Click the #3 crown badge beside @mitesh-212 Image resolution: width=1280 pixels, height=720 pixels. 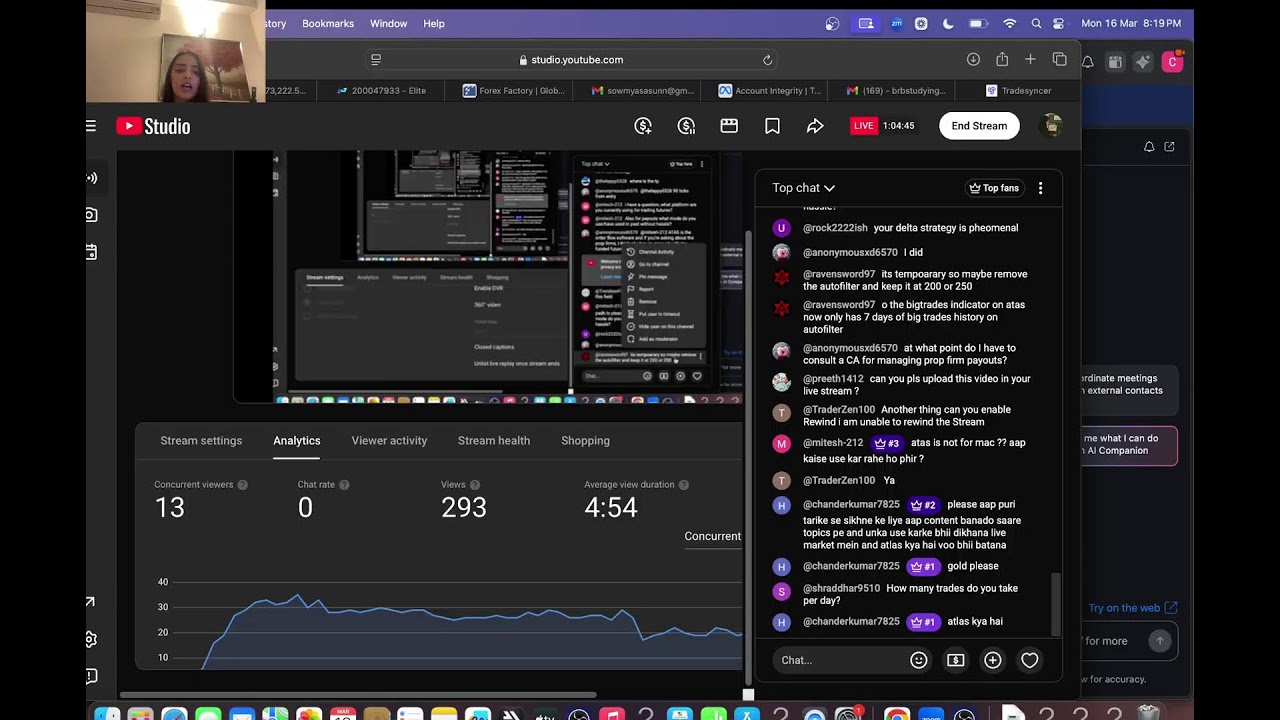click(887, 443)
